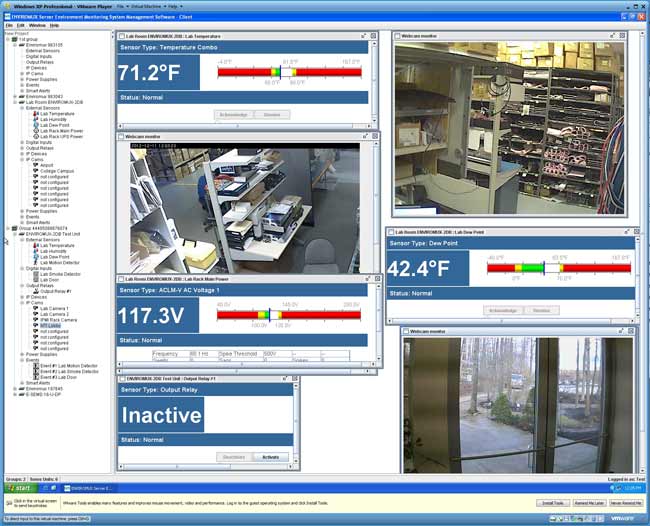Click the Activate button for Output Relay
This screenshot has height=526, width=650.
pos(270,457)
